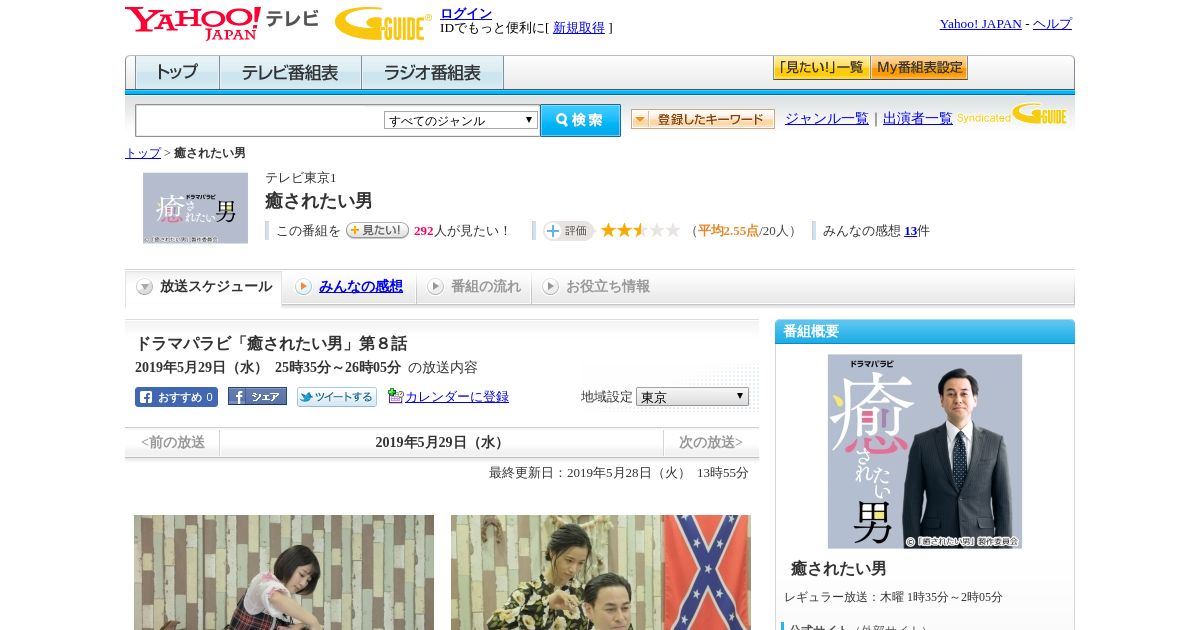This screenshot has height=630, width=1200.
Task: Open the left episode scene photo
Action: tap(284, 572)
